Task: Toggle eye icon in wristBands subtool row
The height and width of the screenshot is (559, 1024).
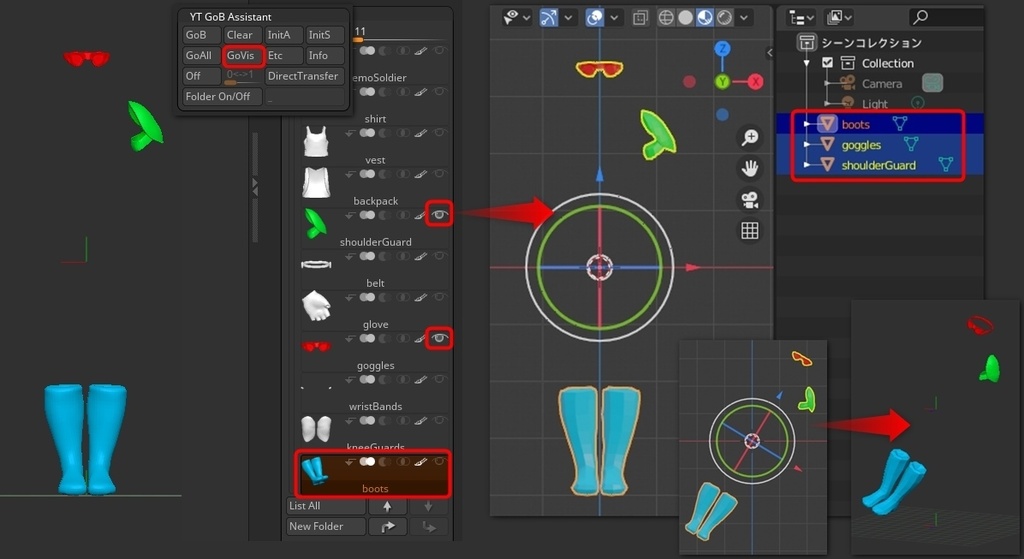Action: point(440,379)
